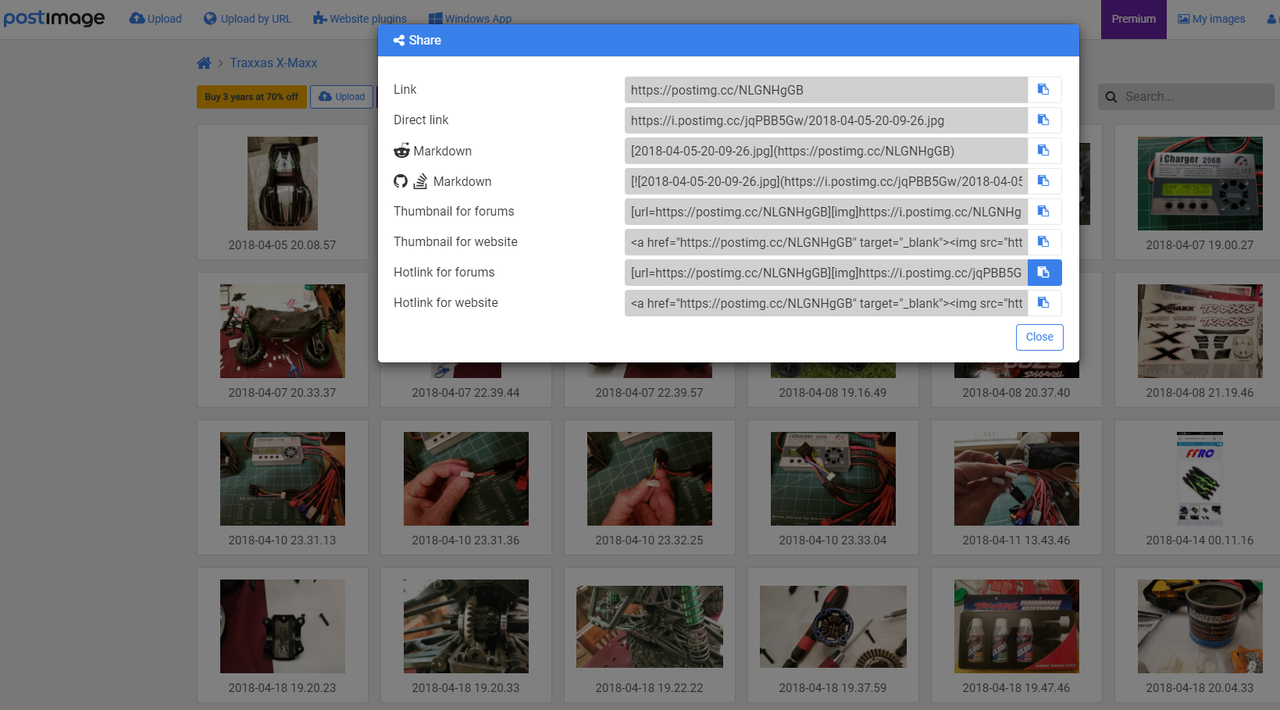Image resolution: width=1280 pixels, height=710 pixels.
Task: Click the gallery Upload button
Action: click(x=342, y=97)
